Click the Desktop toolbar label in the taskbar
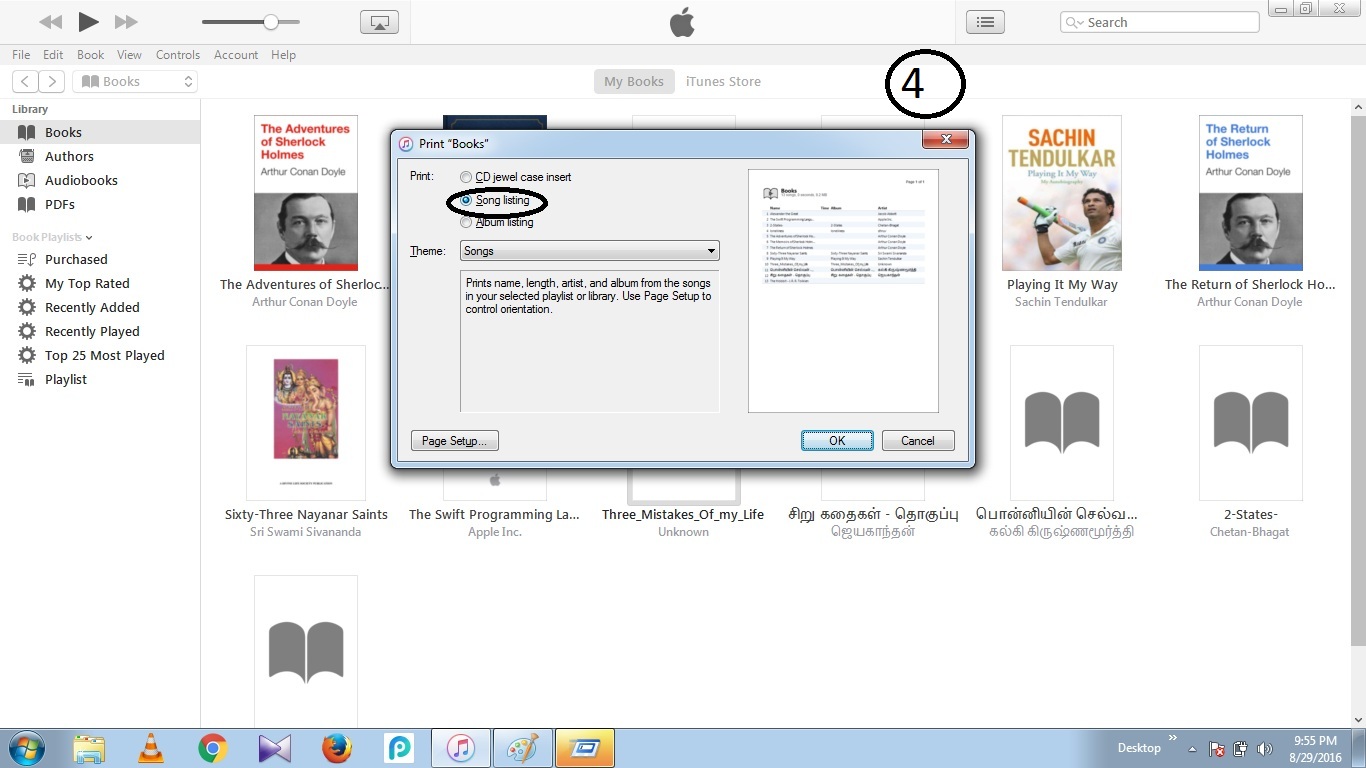This screenshot has width=1366, height=768. (x=1139, y=748)
